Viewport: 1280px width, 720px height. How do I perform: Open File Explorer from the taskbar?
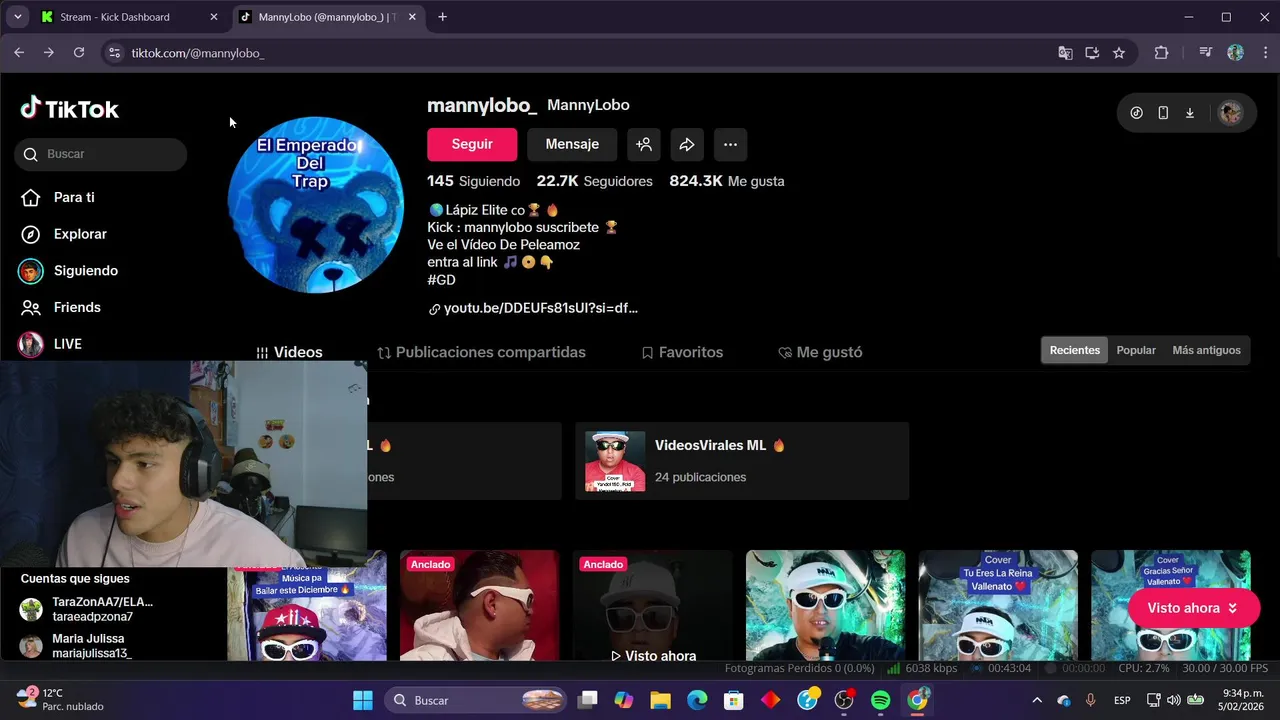[x=660, y=700]
